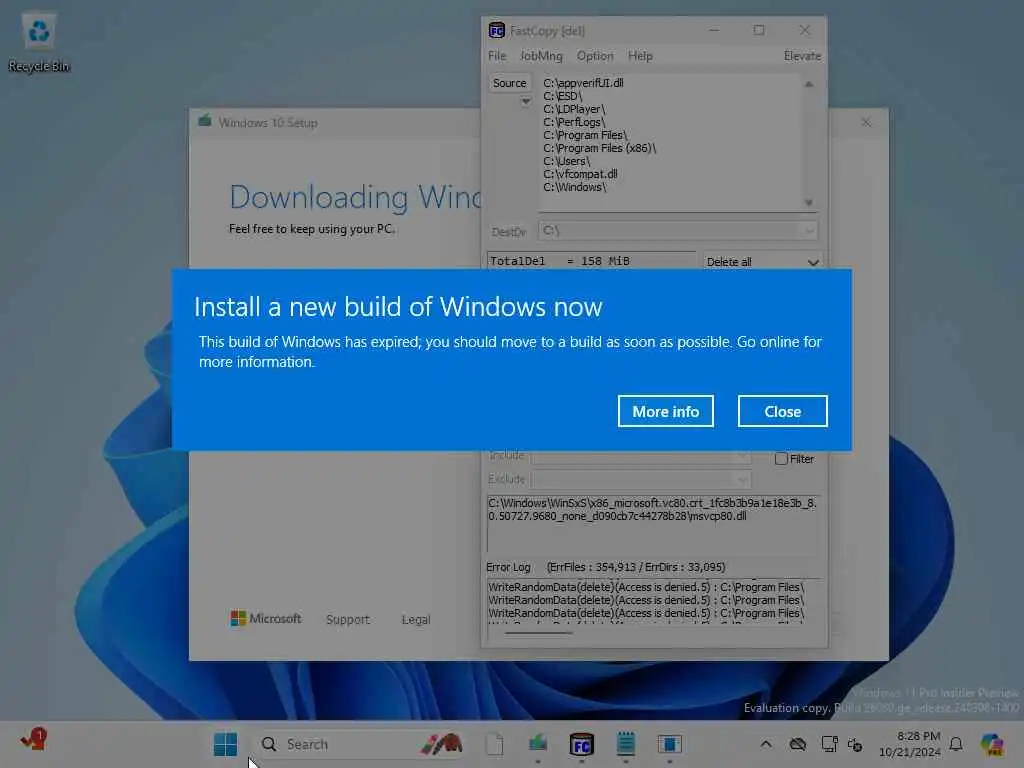
Task: Open the FastCopy Option menu
Action: pyautogui.click(x=595, y=56)
